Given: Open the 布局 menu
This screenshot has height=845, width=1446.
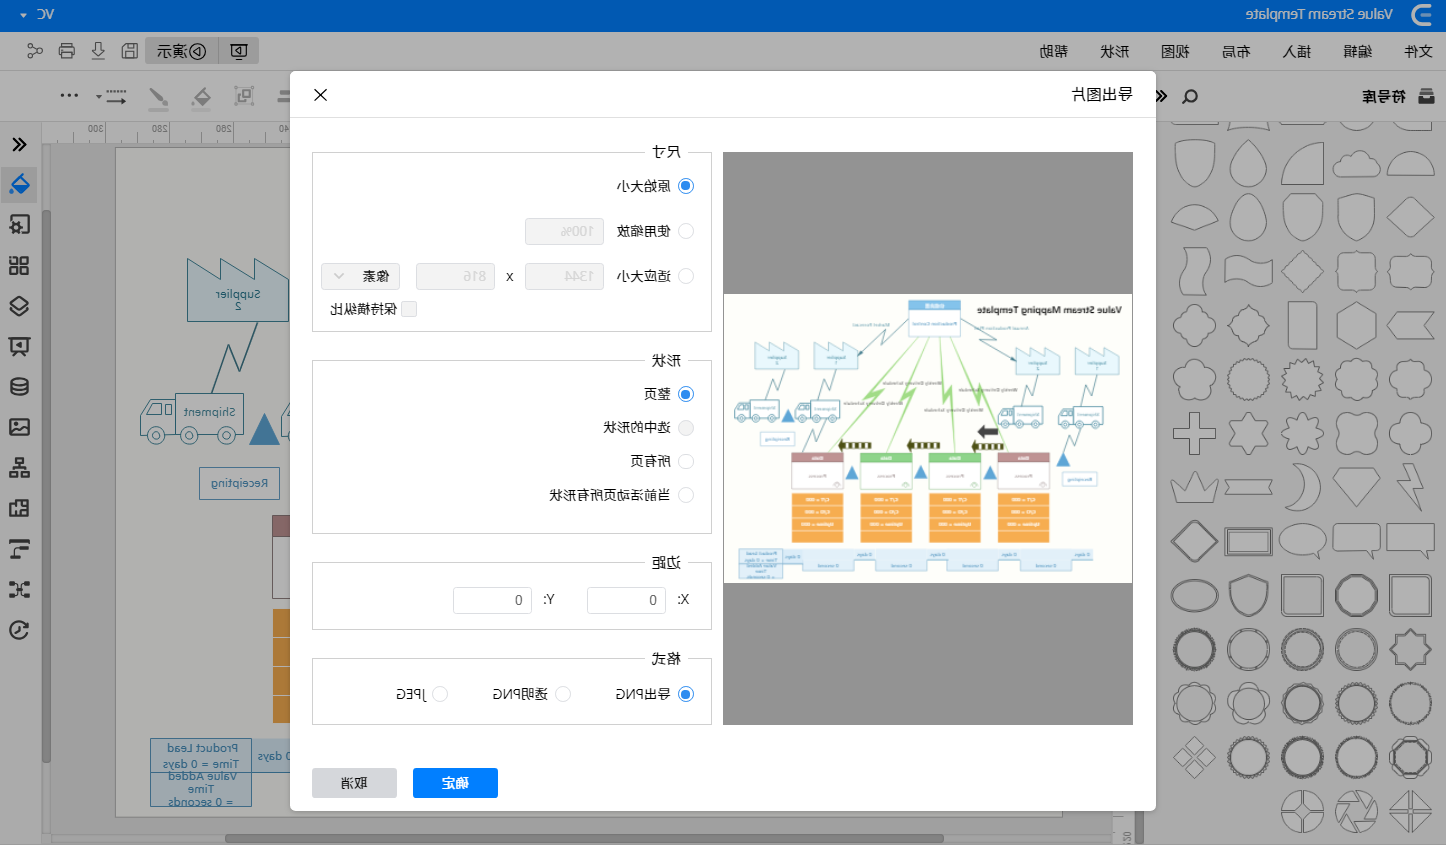Looking at the screenshot, I should (1236, 51).
